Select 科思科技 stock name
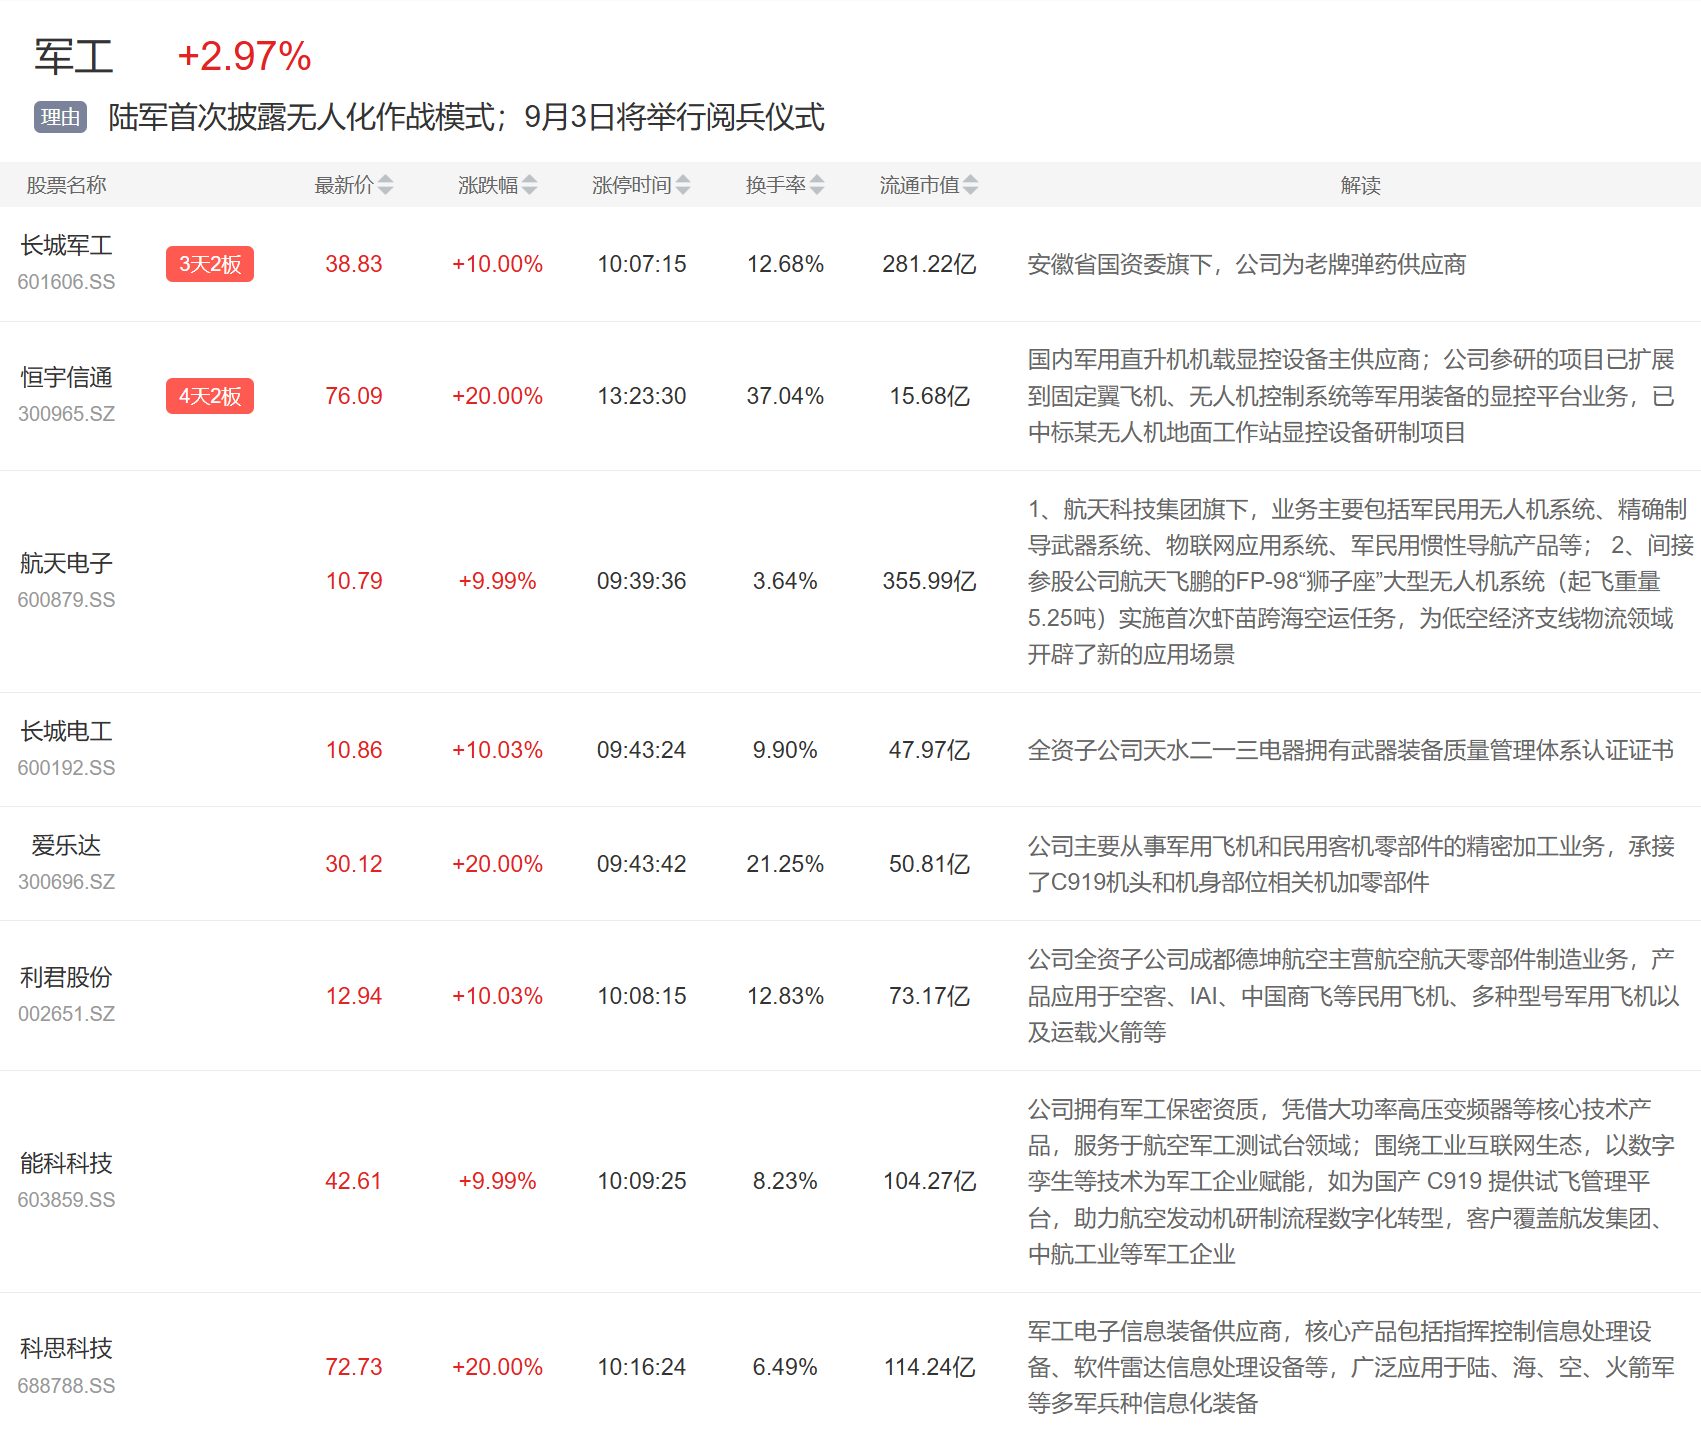The width and height of the screenshot is (1701, 1437). [x=66, y=1349]
